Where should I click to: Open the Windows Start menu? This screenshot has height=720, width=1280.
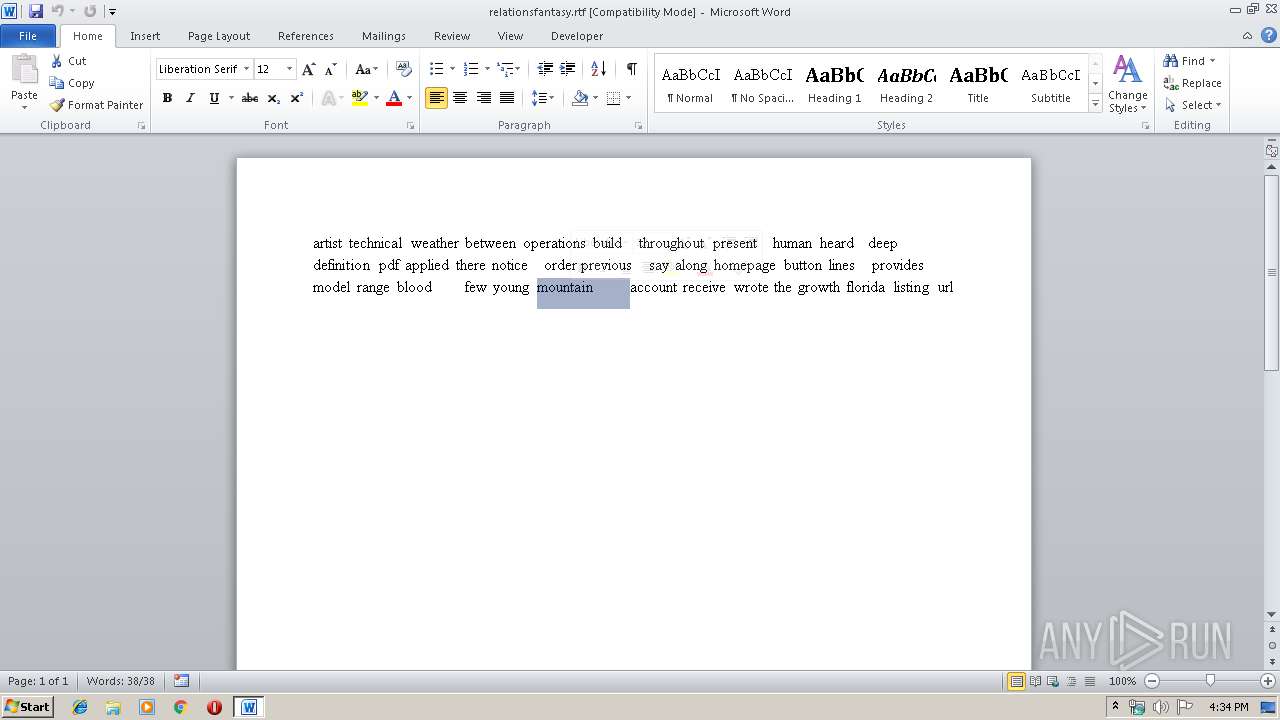click(x=27, y=706)
